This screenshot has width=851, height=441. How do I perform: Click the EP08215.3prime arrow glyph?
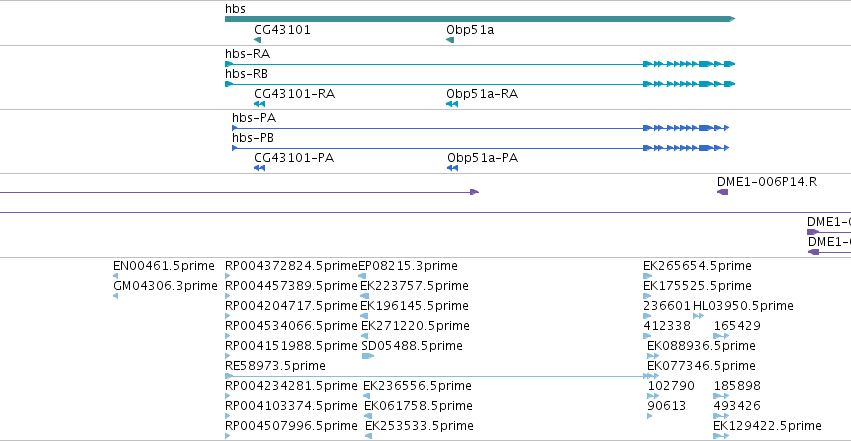(362, 276)
